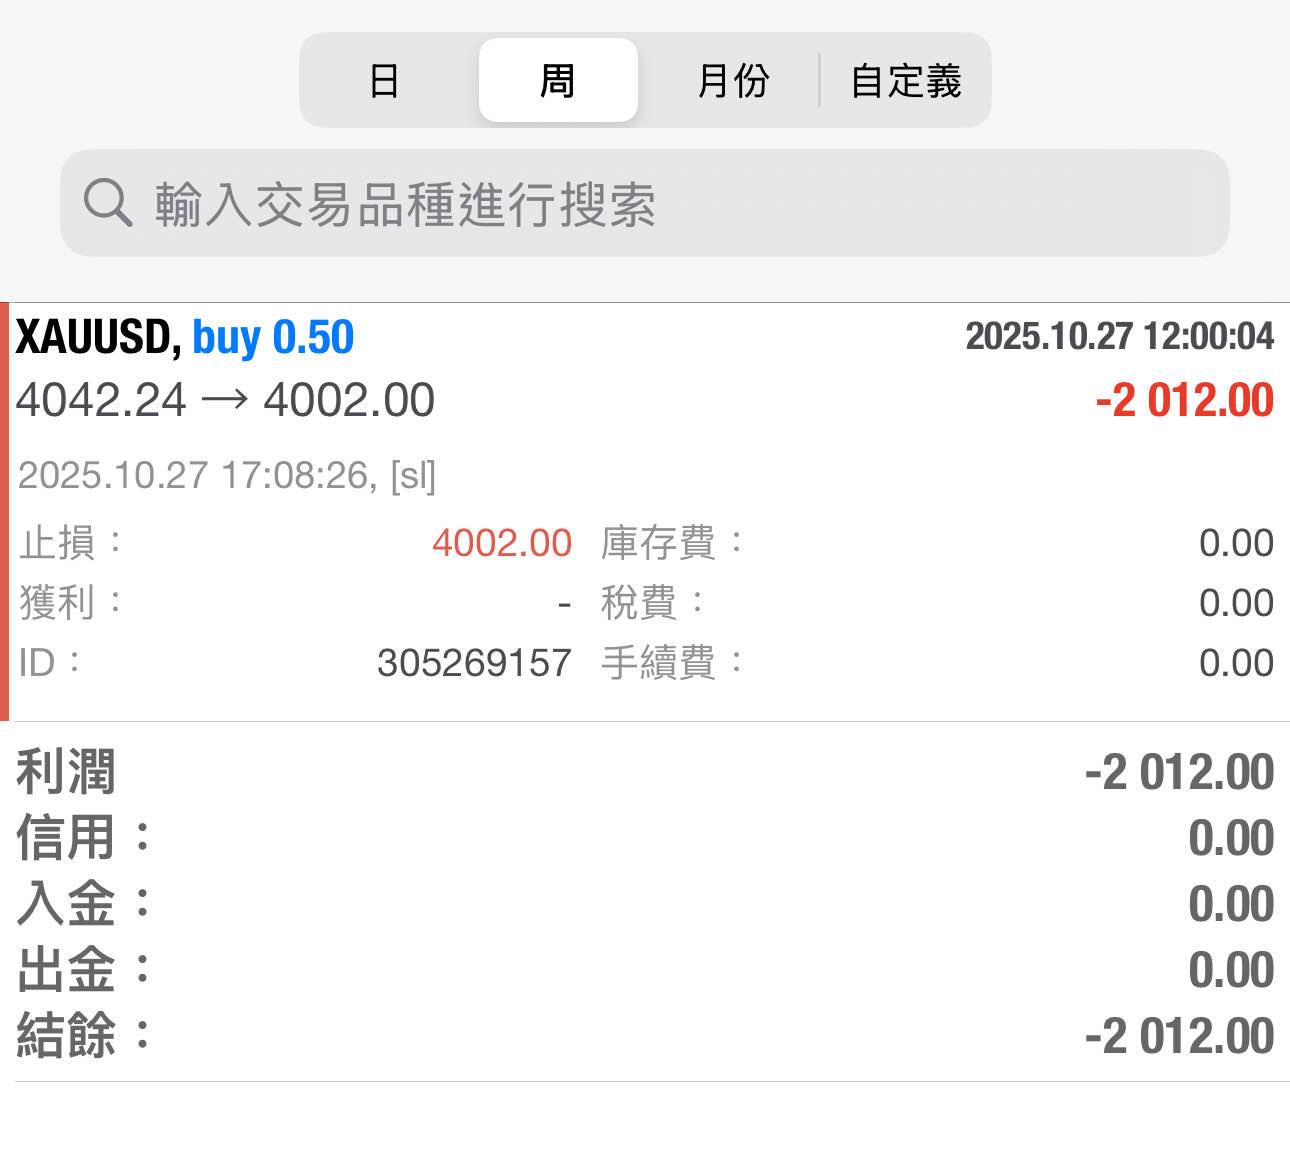Select the 日 (day) period tab

coord(385,80)
